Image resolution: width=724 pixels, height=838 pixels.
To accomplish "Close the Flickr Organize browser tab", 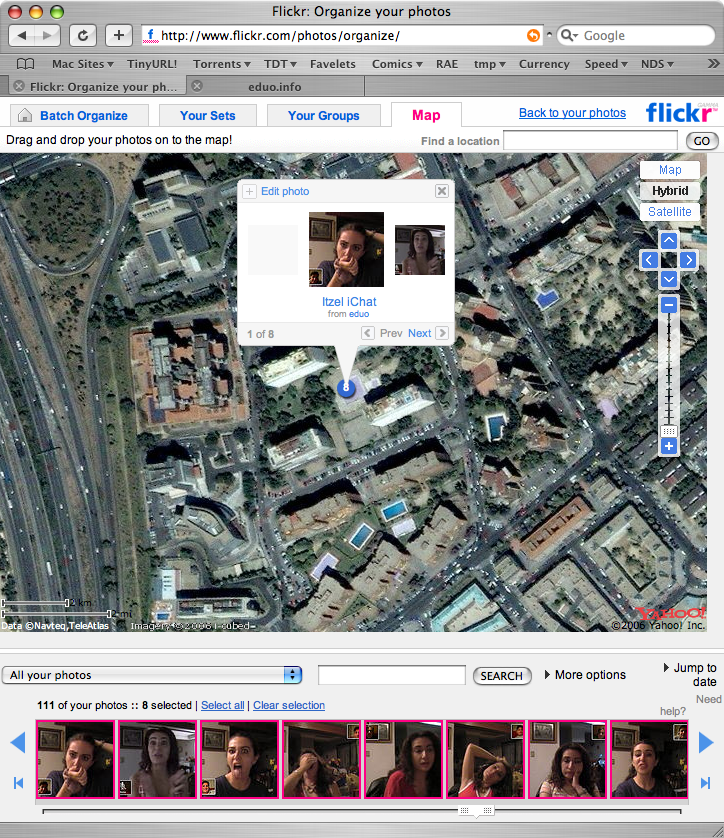I will click(x=19, y=86).
